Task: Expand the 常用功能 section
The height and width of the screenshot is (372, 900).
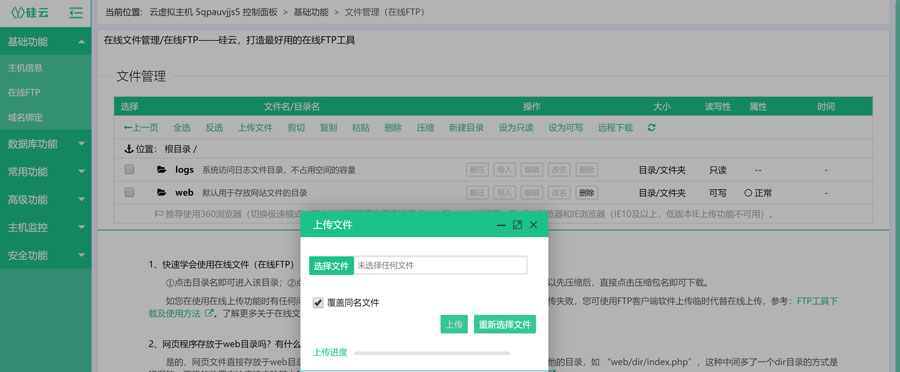Action: (x=45, y=172)
